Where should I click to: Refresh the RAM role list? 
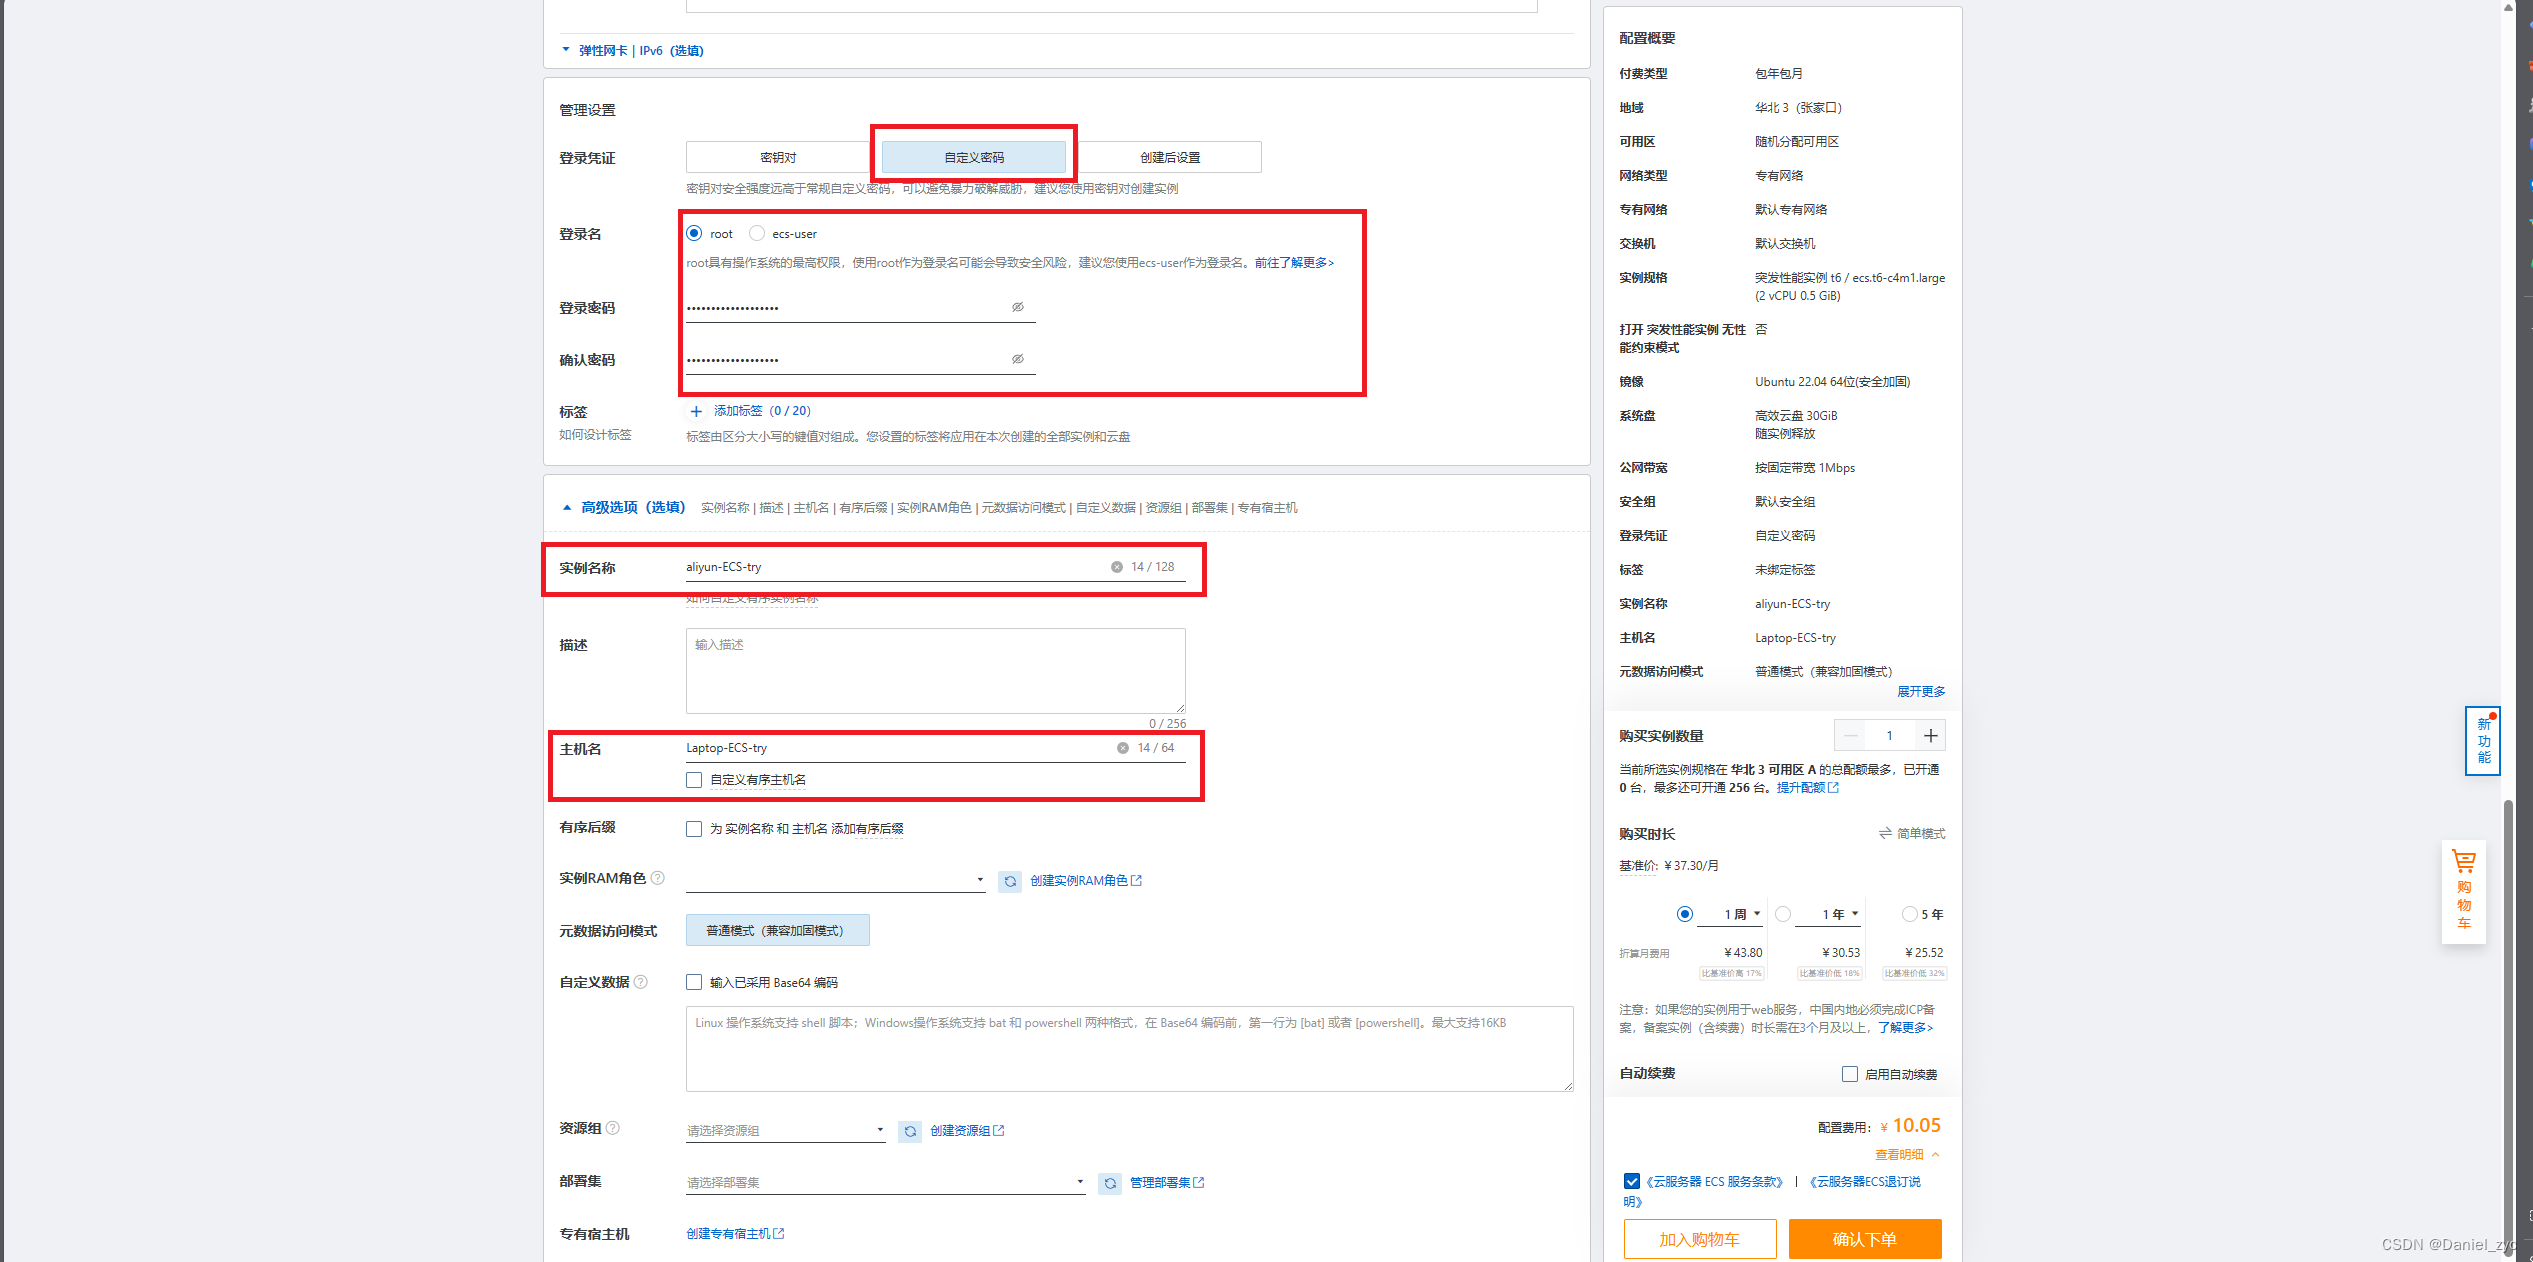click(1010, 881)
